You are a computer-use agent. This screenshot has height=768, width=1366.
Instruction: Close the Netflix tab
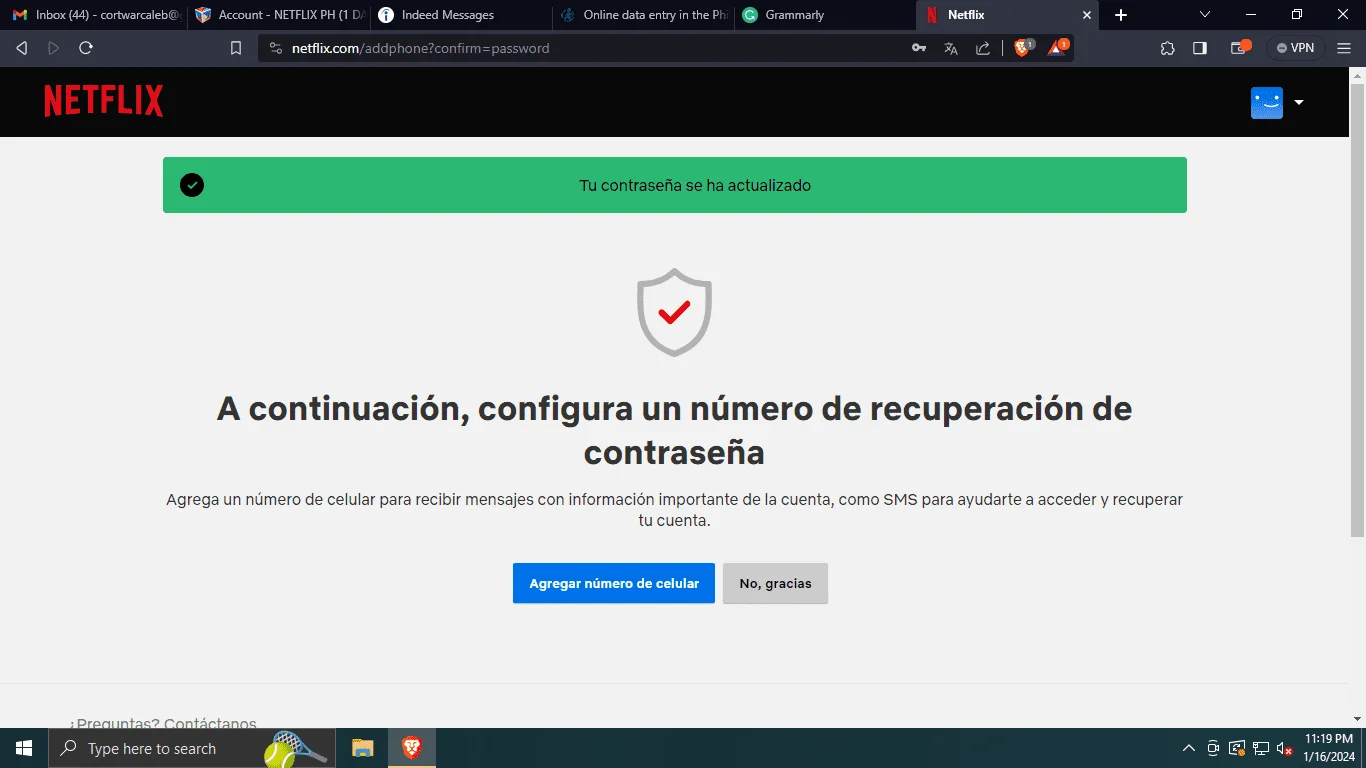point(1087,15)
